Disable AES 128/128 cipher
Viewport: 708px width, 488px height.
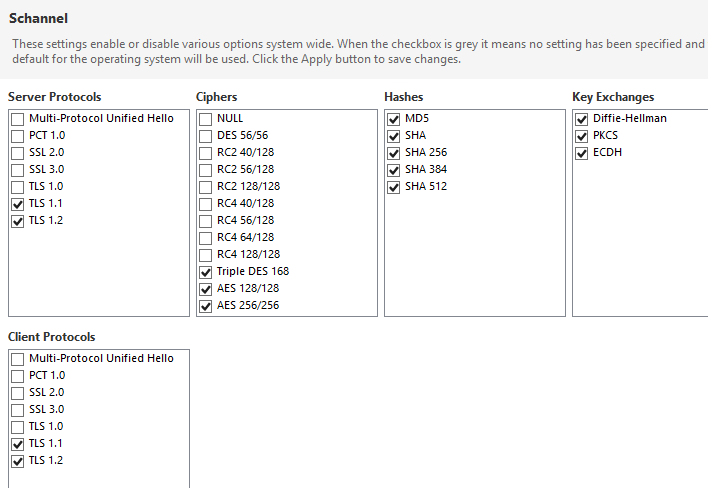206,289
